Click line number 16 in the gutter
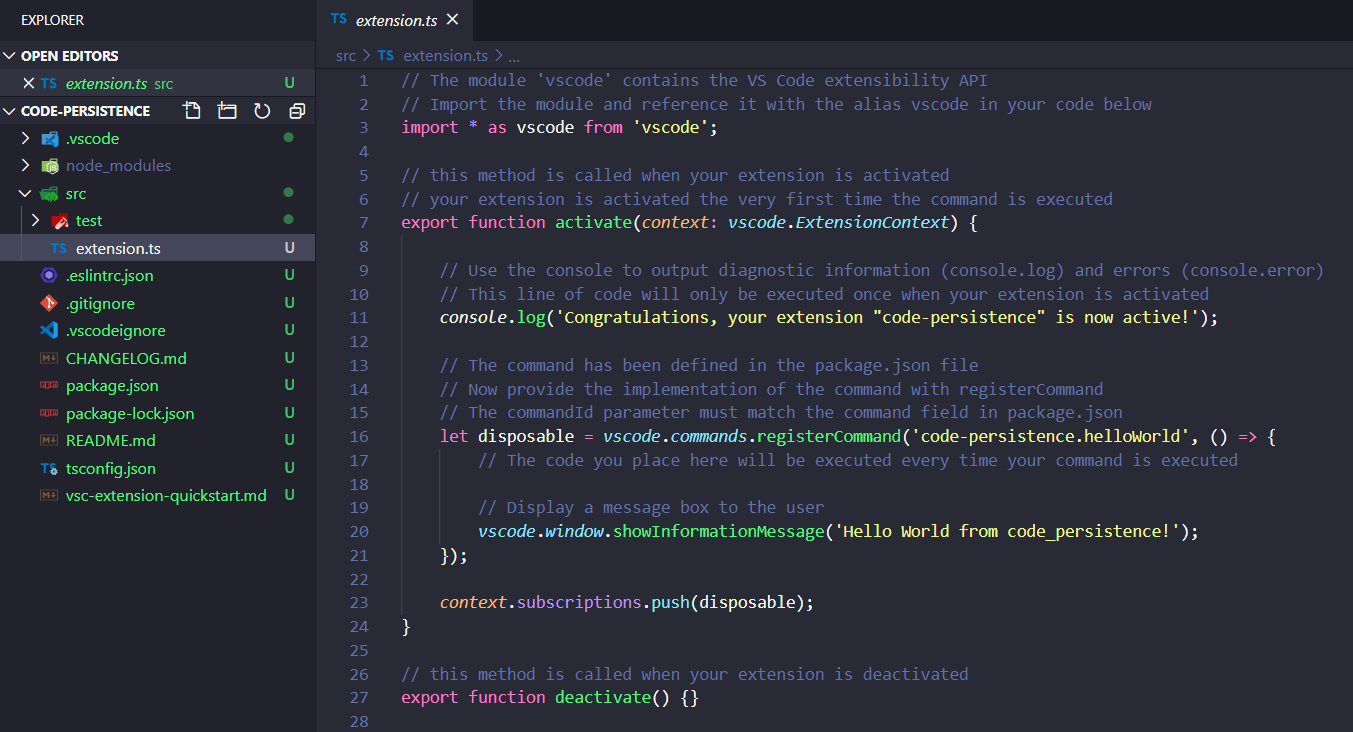 coord(359,436)
